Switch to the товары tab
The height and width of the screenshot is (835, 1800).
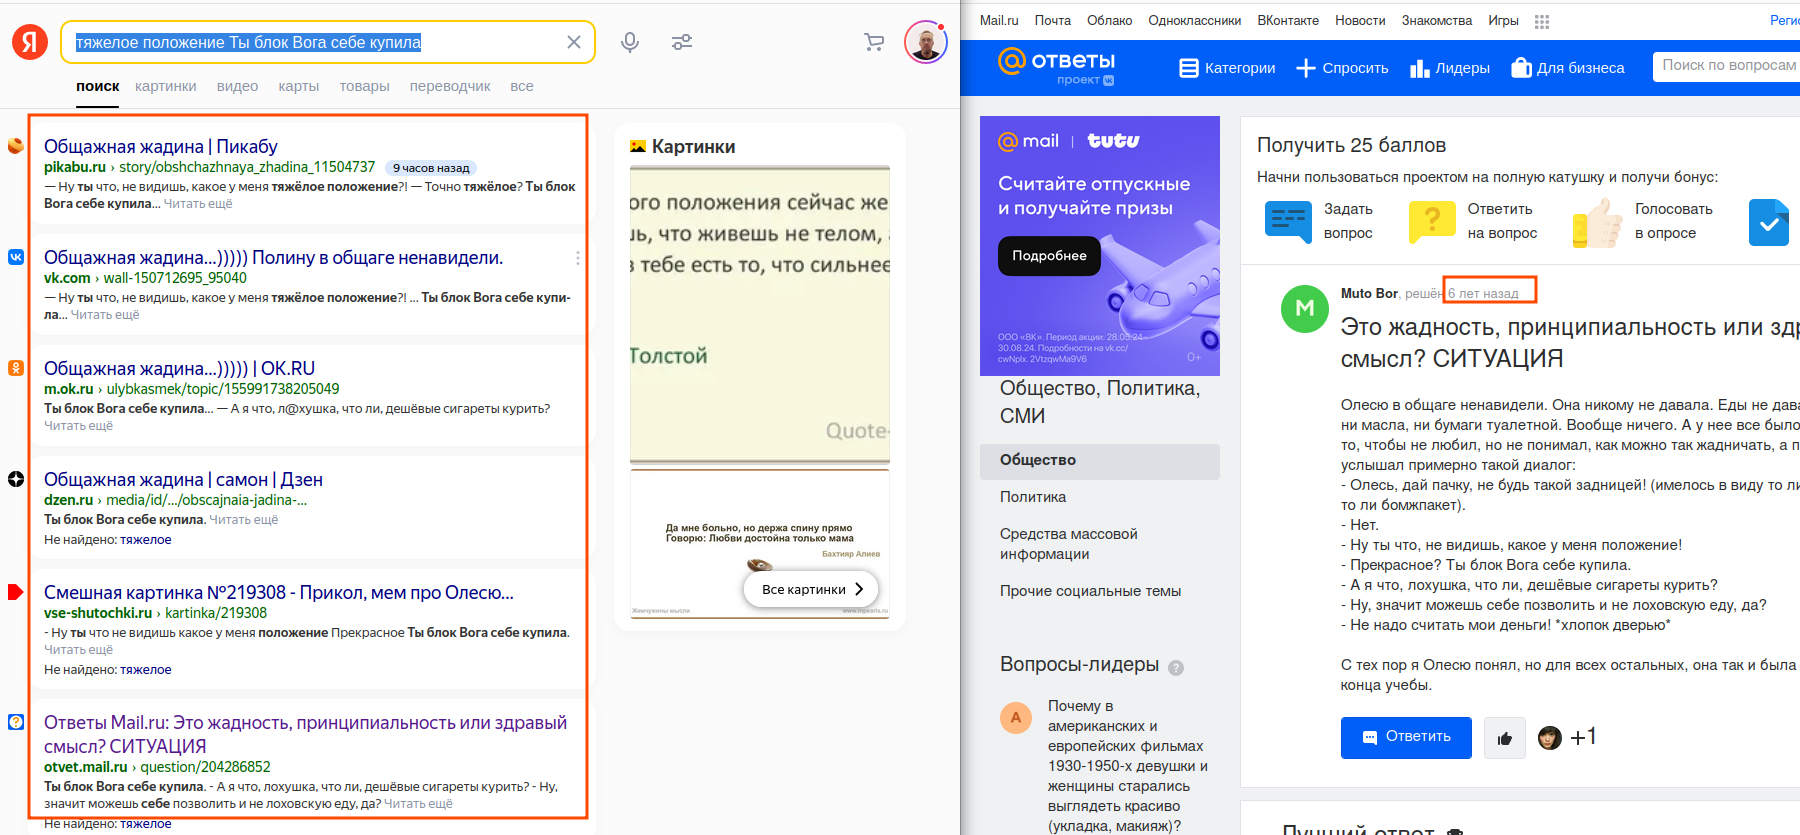pyautogui.click(x=365, y=86)
